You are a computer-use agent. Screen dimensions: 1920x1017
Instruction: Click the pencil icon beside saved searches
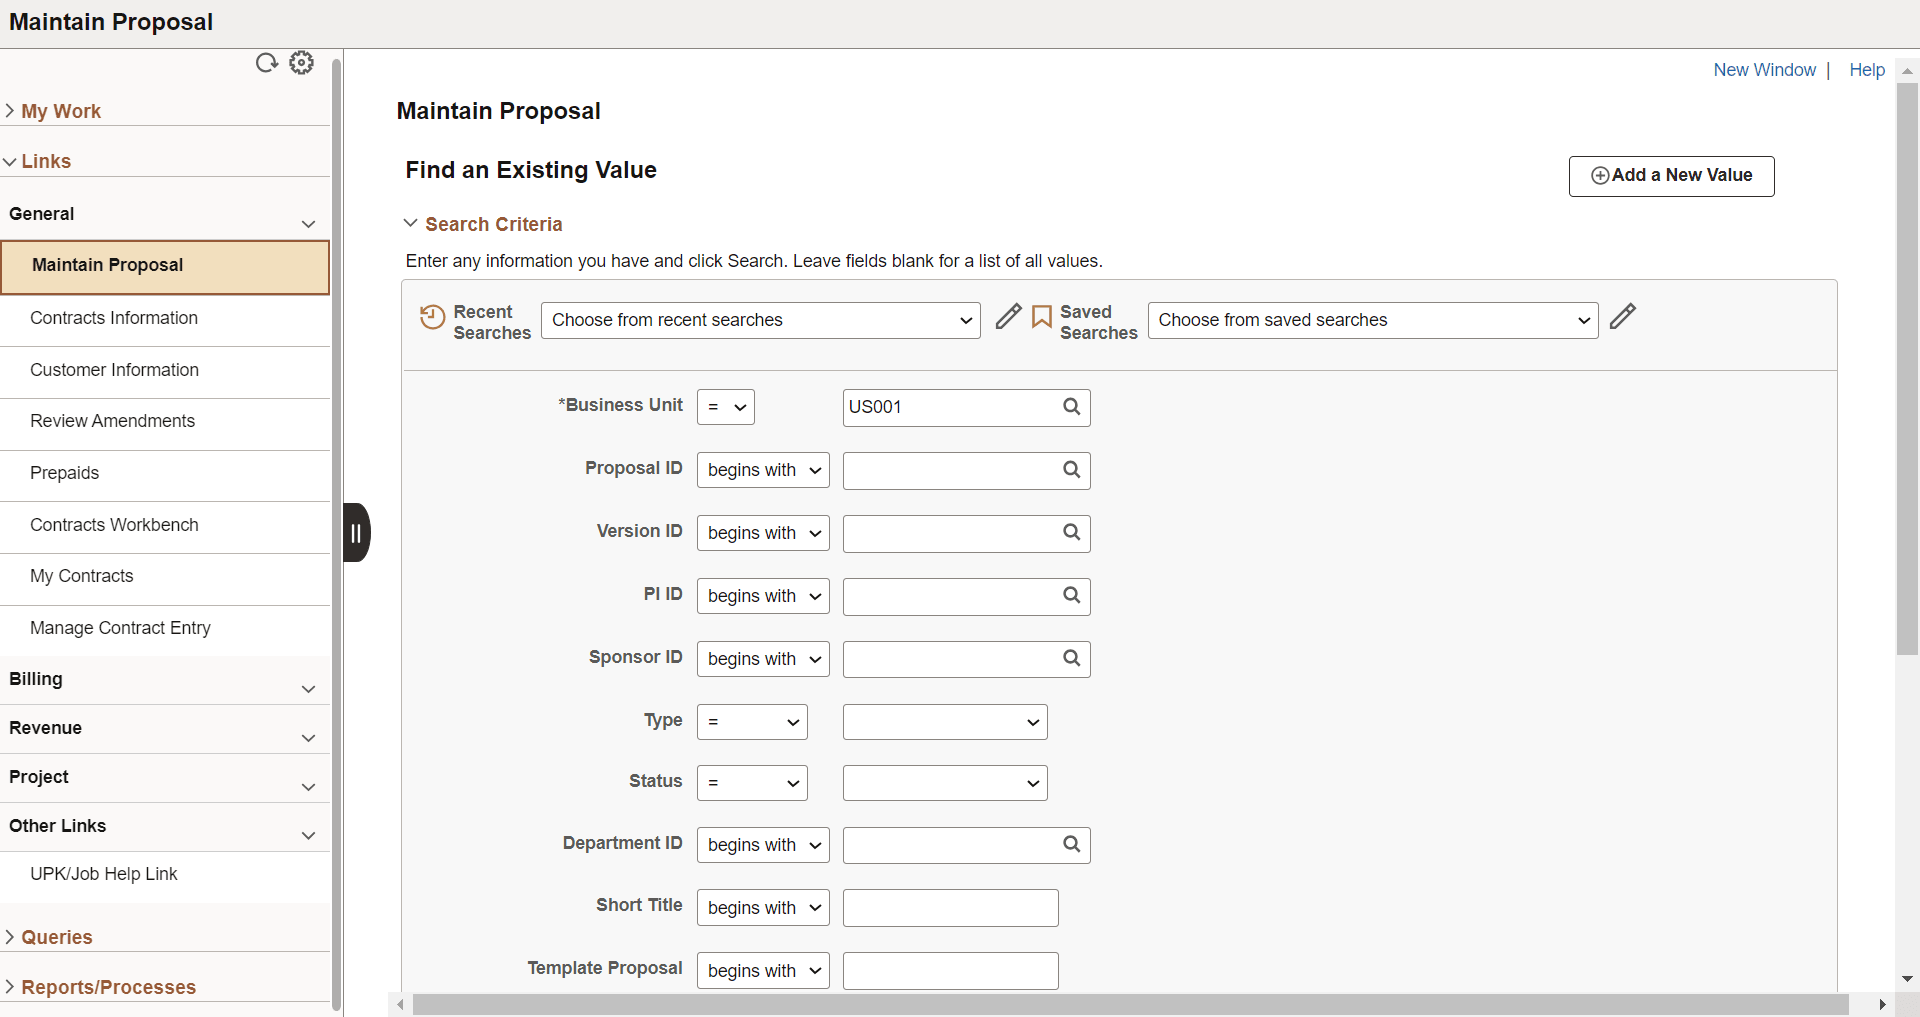pyautogui.click(x=1622, y=316)
